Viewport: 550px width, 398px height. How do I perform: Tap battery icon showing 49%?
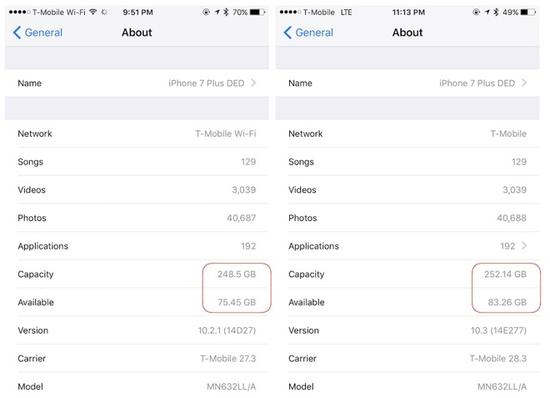pyautogui.click(x=528, y=12)
